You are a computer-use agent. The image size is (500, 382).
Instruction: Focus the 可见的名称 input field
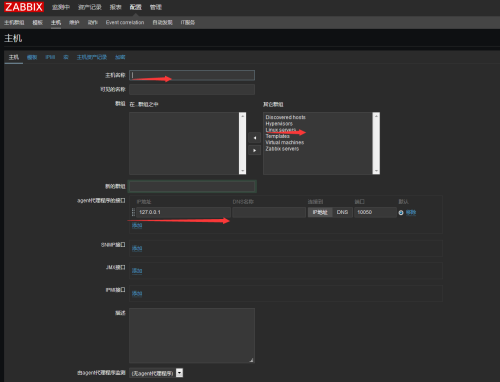(192, 89)
